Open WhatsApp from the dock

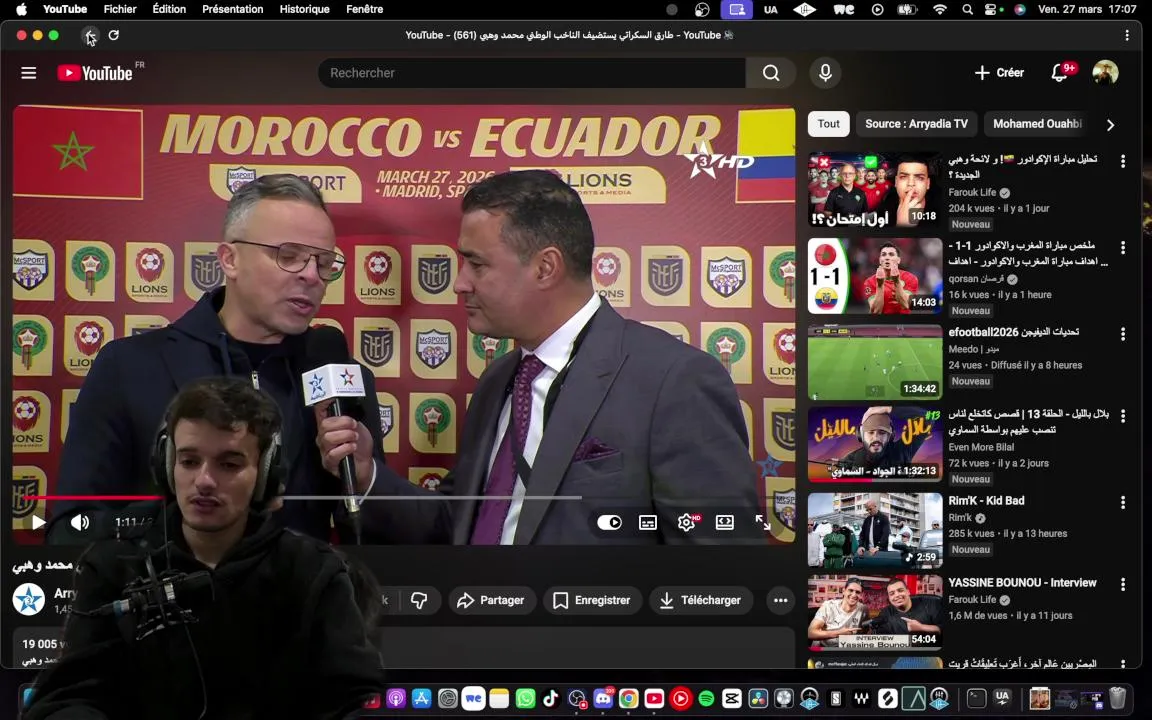525,698
